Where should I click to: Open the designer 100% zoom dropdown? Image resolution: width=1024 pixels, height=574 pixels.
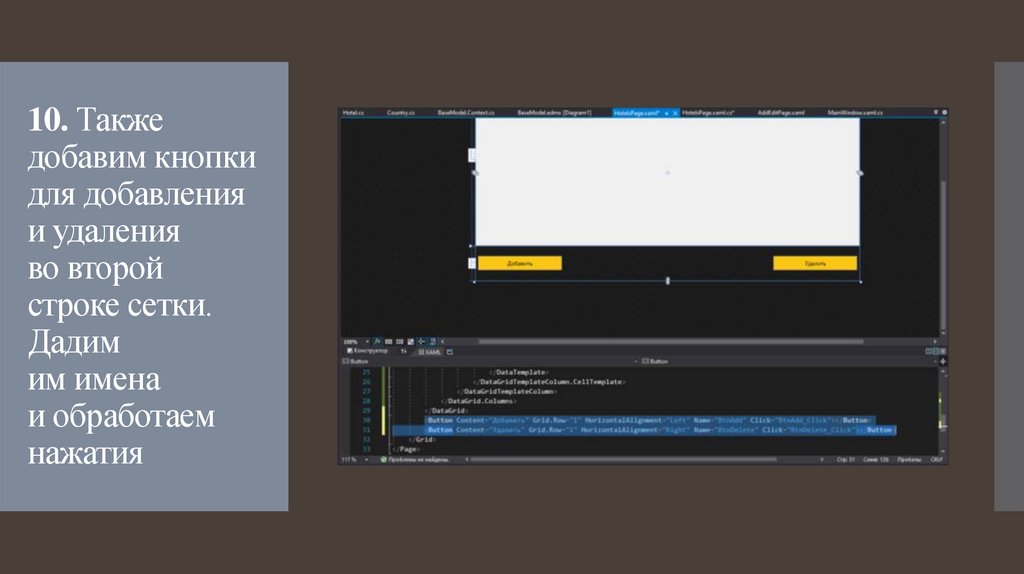[x=356, y=342]
